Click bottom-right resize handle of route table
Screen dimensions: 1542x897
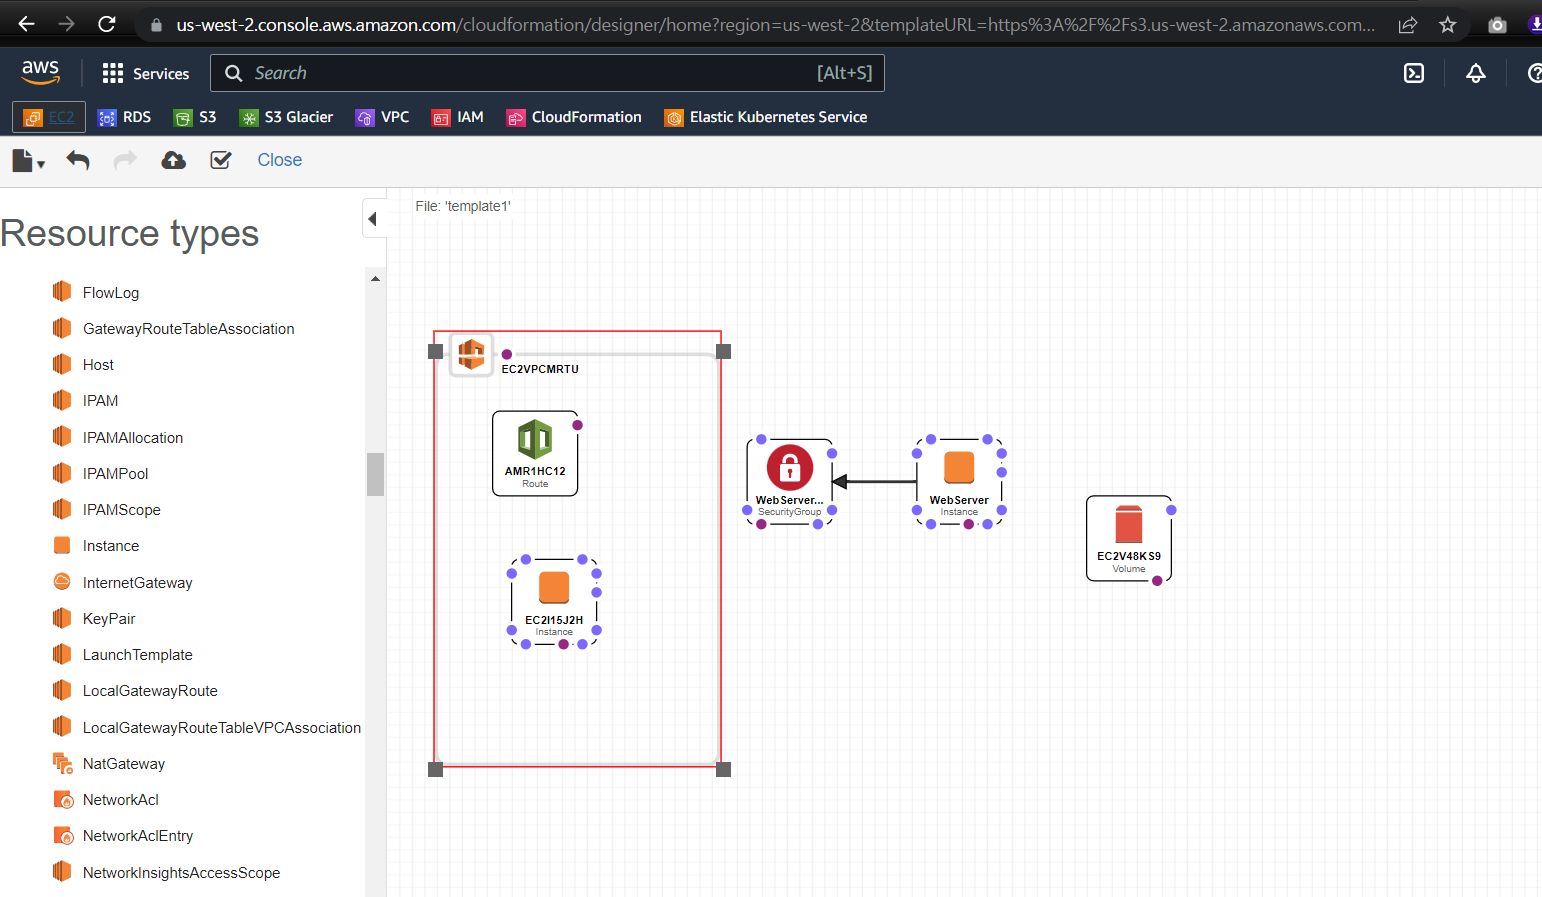pyautogui.click(x=724, y=769)
